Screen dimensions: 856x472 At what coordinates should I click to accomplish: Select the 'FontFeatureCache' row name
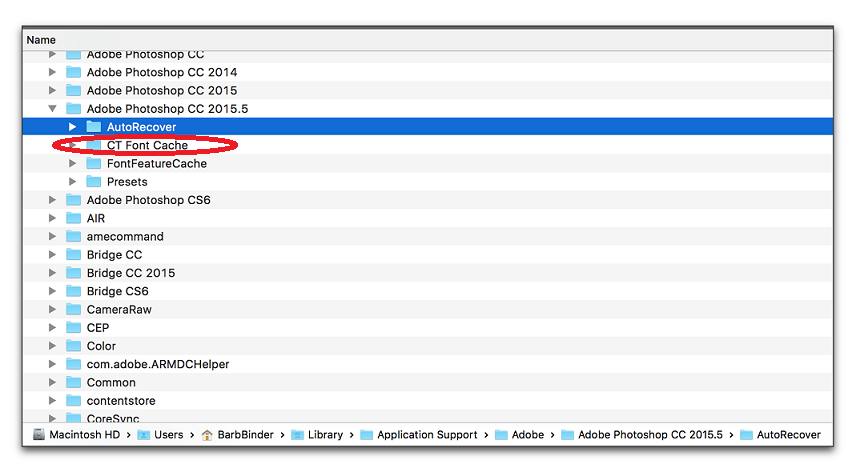click(x=157, y=163)
